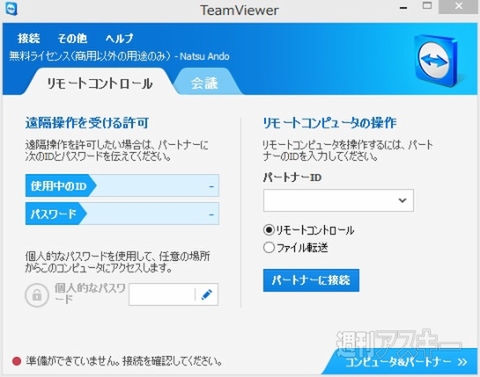The image size is (480, 377).
Task: Close the TeamViewer window
Action: pyautogui.click(x=458, y=7)
